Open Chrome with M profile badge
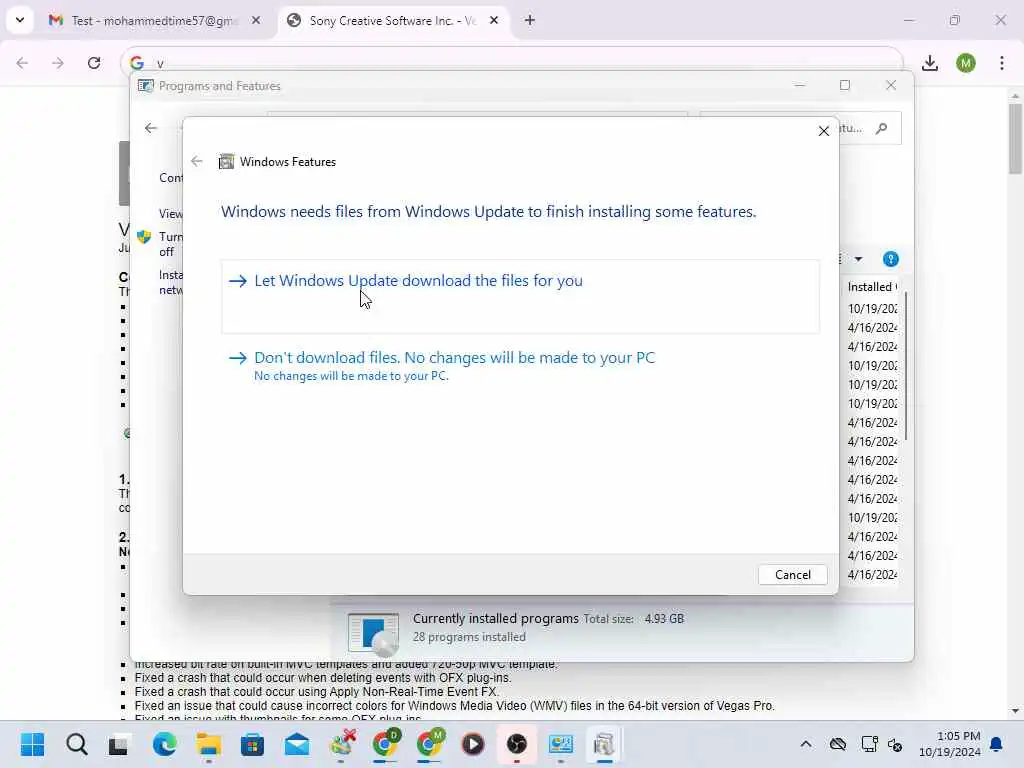The width and height of the screenshot is (1024, 768). [430, 744]
